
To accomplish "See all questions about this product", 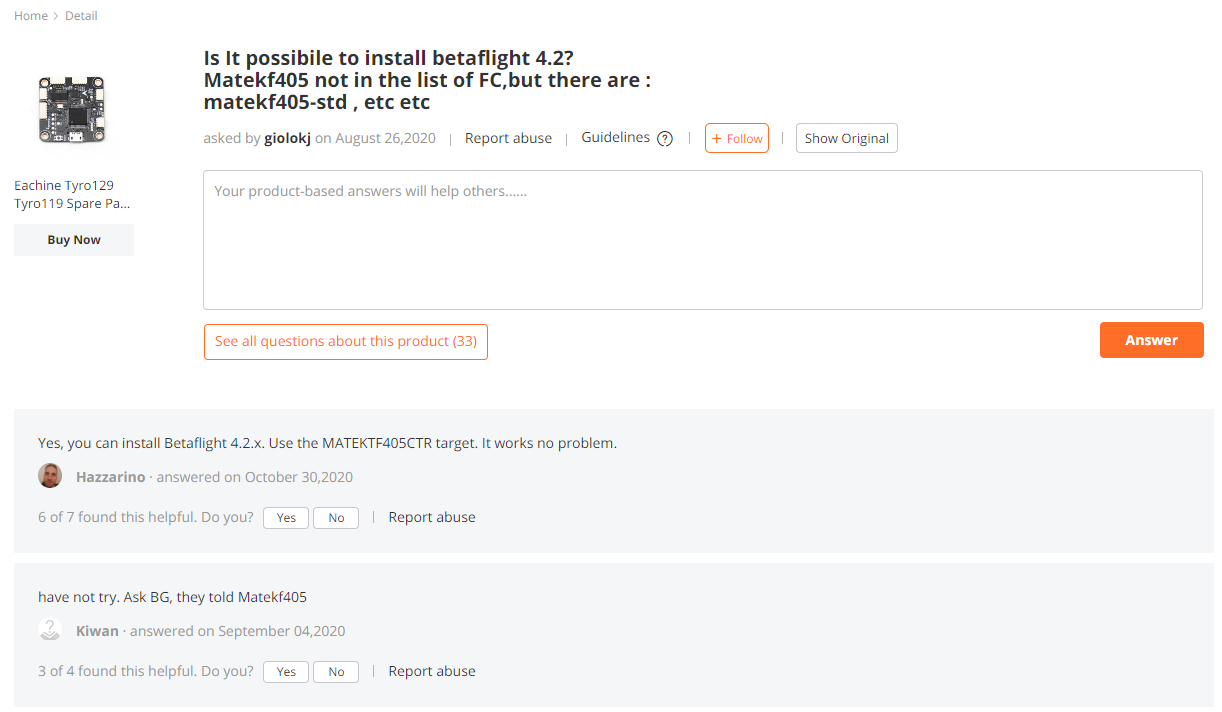I will pyautogui.click(x=345, y=341).
